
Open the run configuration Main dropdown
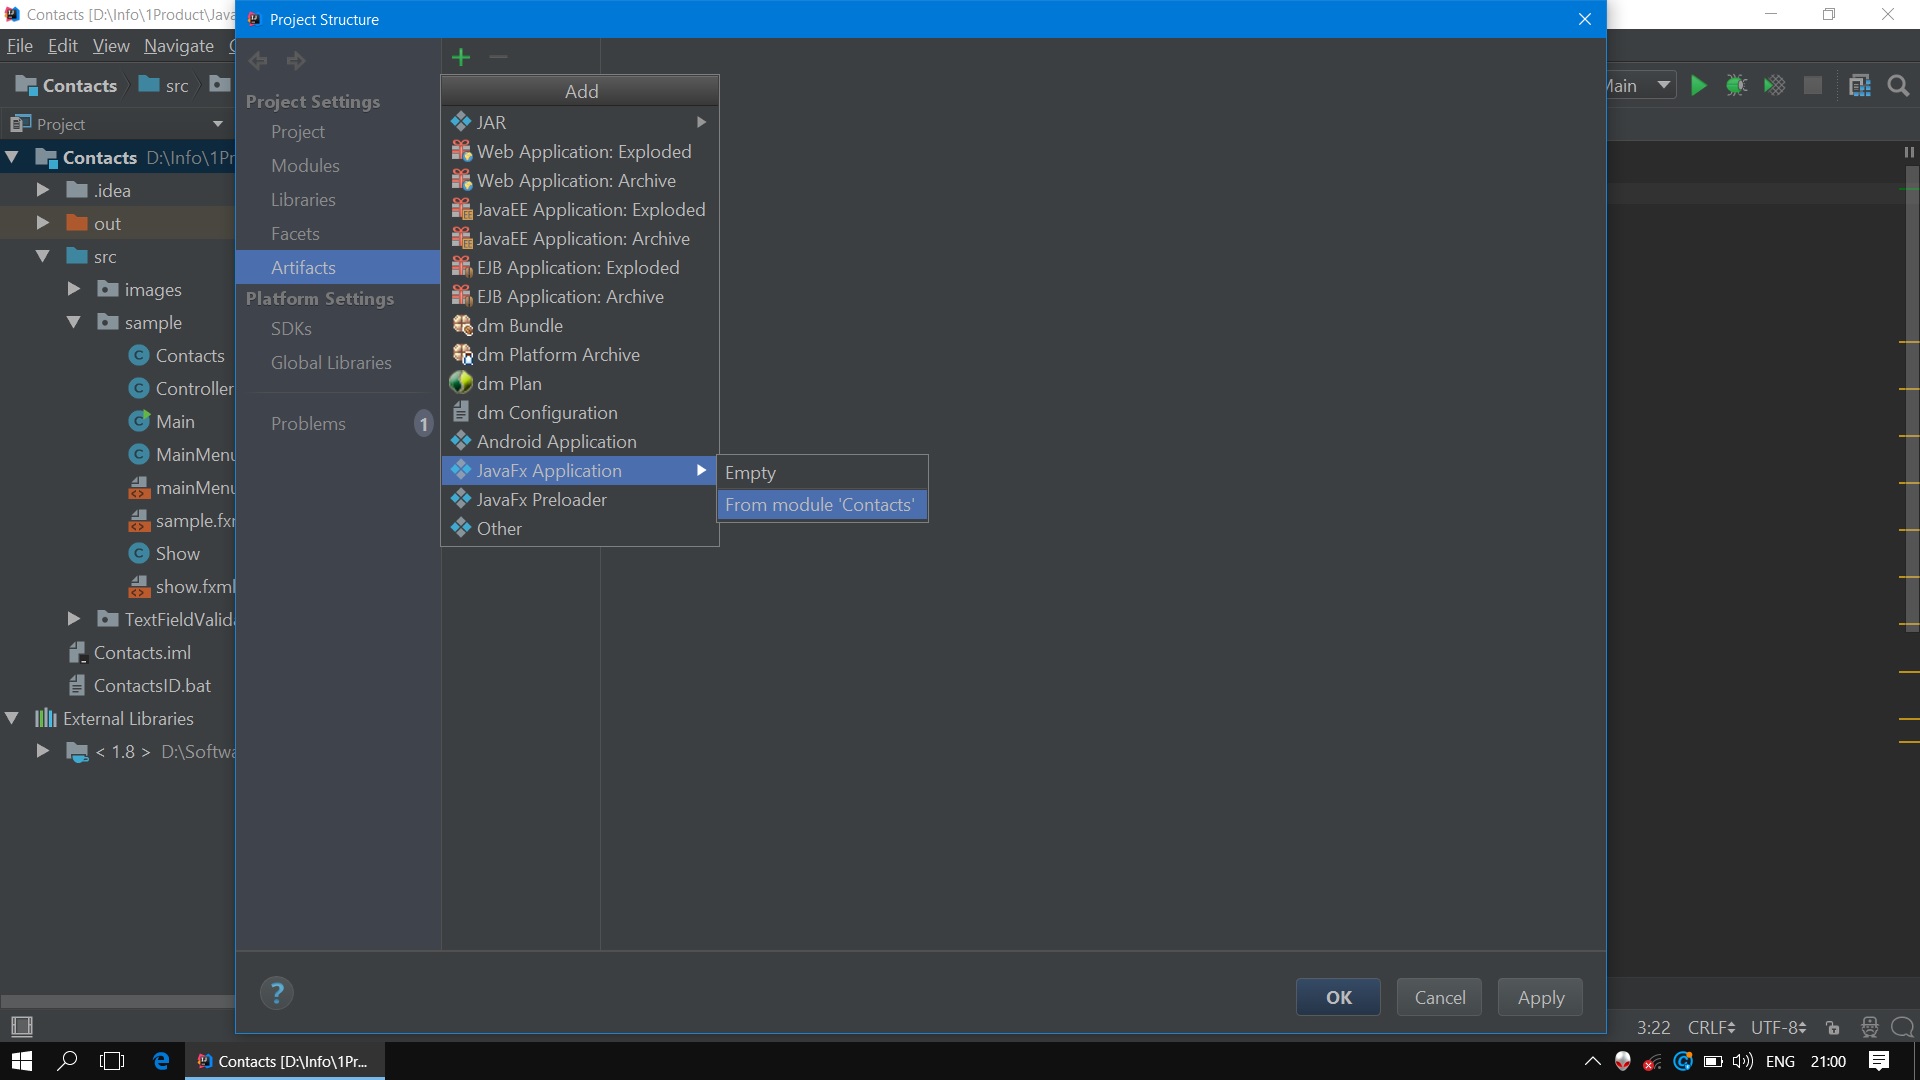(x=1664, y=86)
